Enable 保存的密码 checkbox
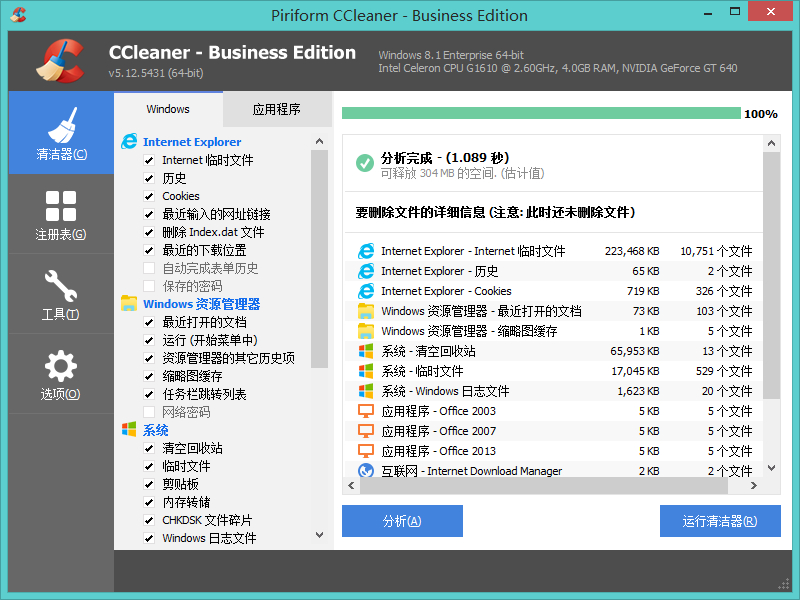 (149, 286)
